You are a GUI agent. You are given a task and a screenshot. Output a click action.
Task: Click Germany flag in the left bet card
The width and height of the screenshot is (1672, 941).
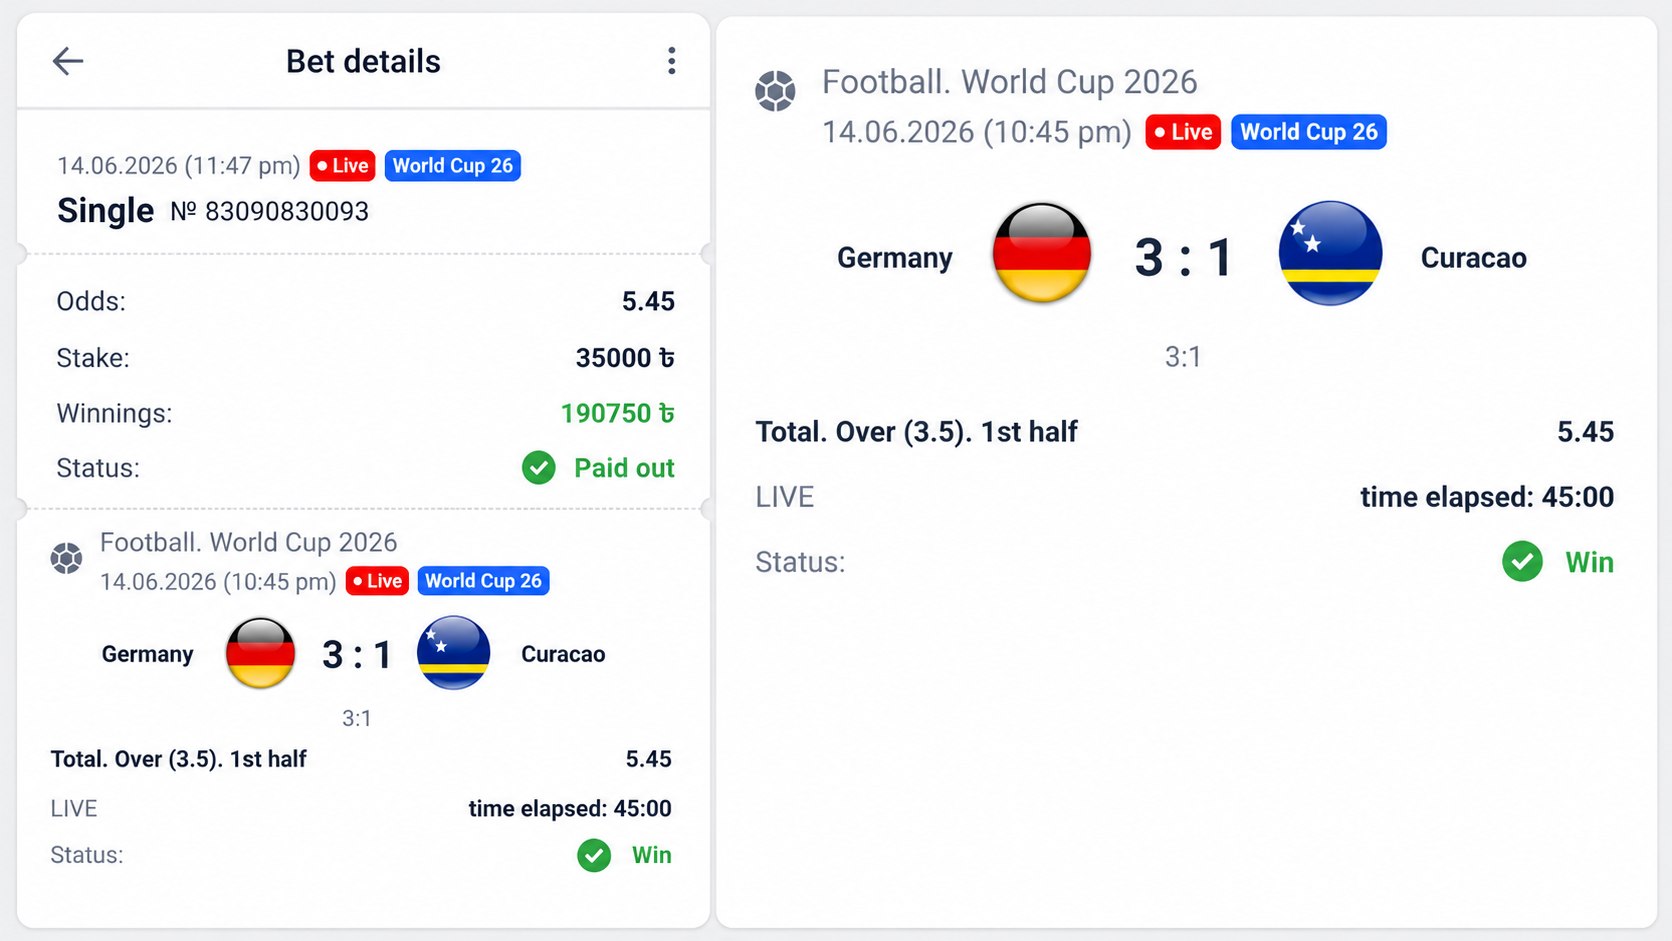click(260, 653)
